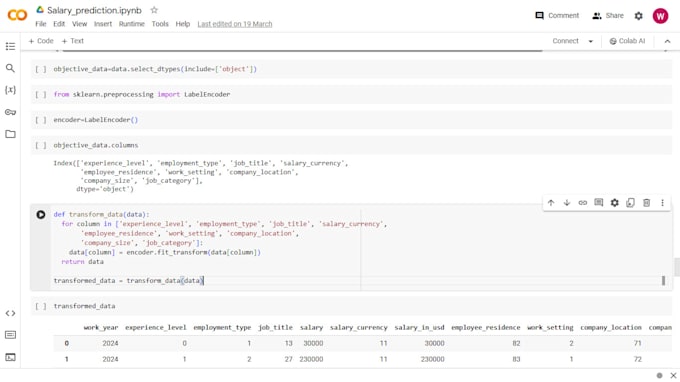The image size is (680, 382).
Task: Star the Salary_prediction.ipynb notebook
Action: click(154, 10)
